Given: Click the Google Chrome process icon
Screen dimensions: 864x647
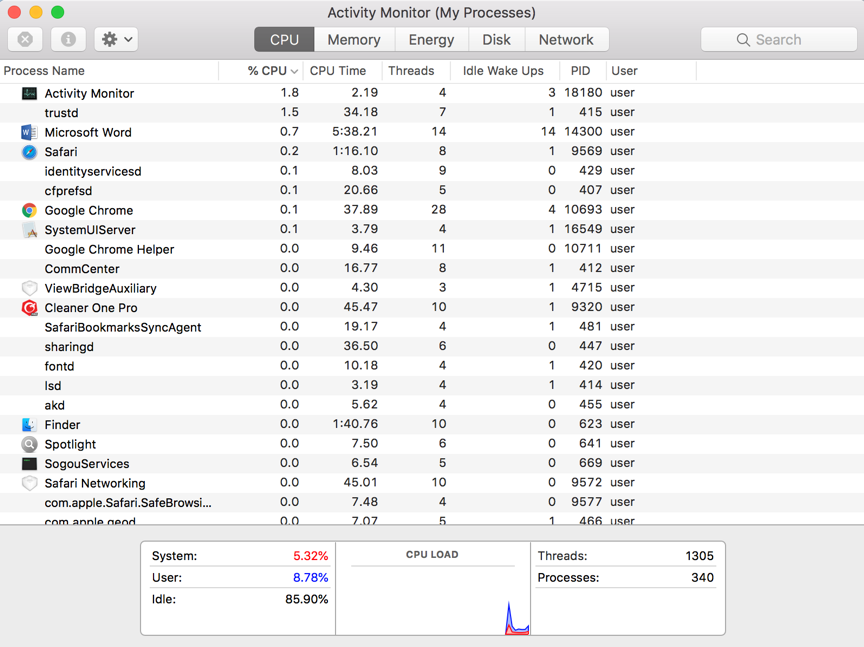Looking at the screenshot, I should pos(29,210).
